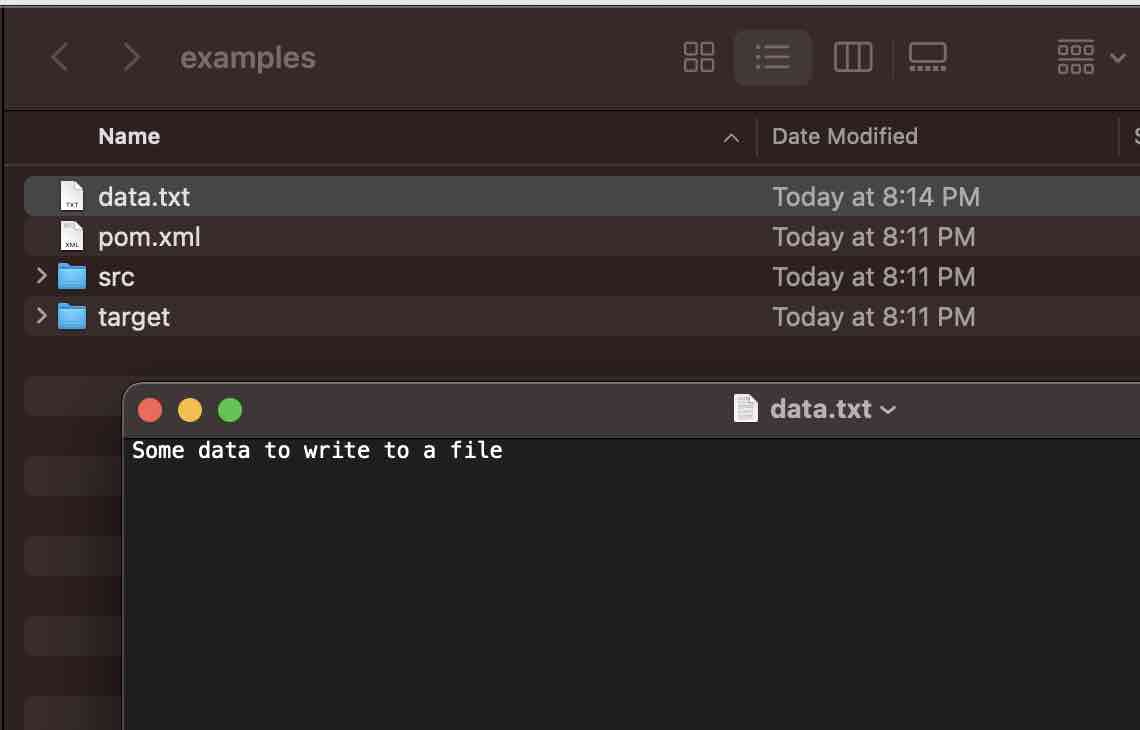Click in the text editor content area

click(x=630, y=580)
